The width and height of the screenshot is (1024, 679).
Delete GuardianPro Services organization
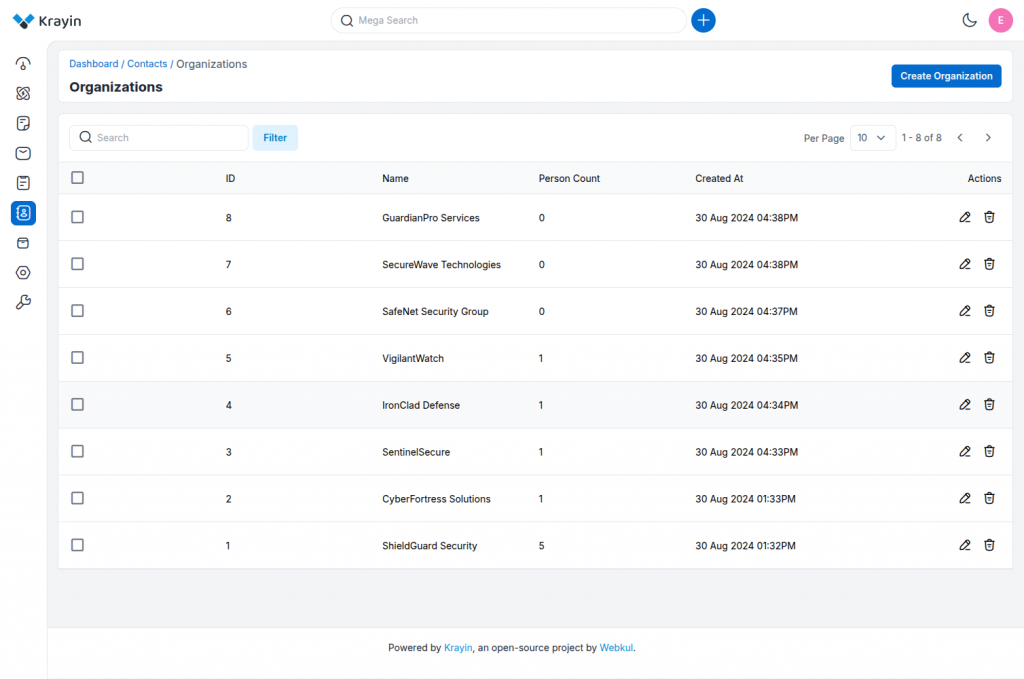[x=989, y=217]
